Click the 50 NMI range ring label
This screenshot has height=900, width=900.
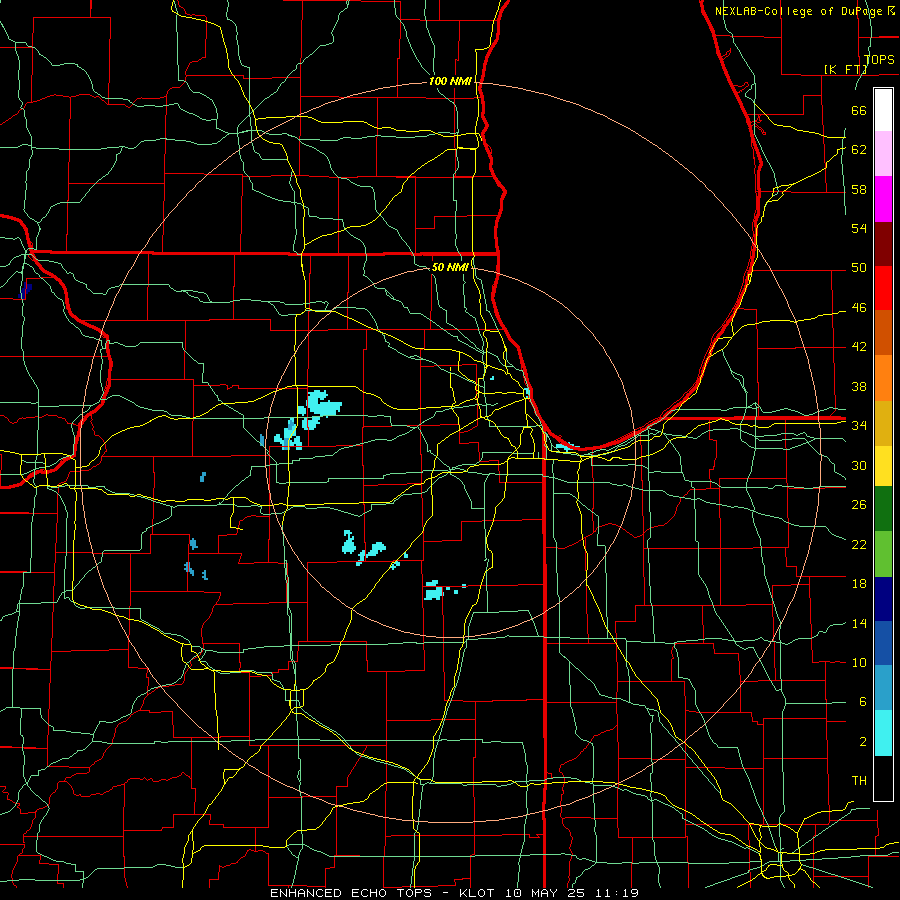[x=450, y=267]
